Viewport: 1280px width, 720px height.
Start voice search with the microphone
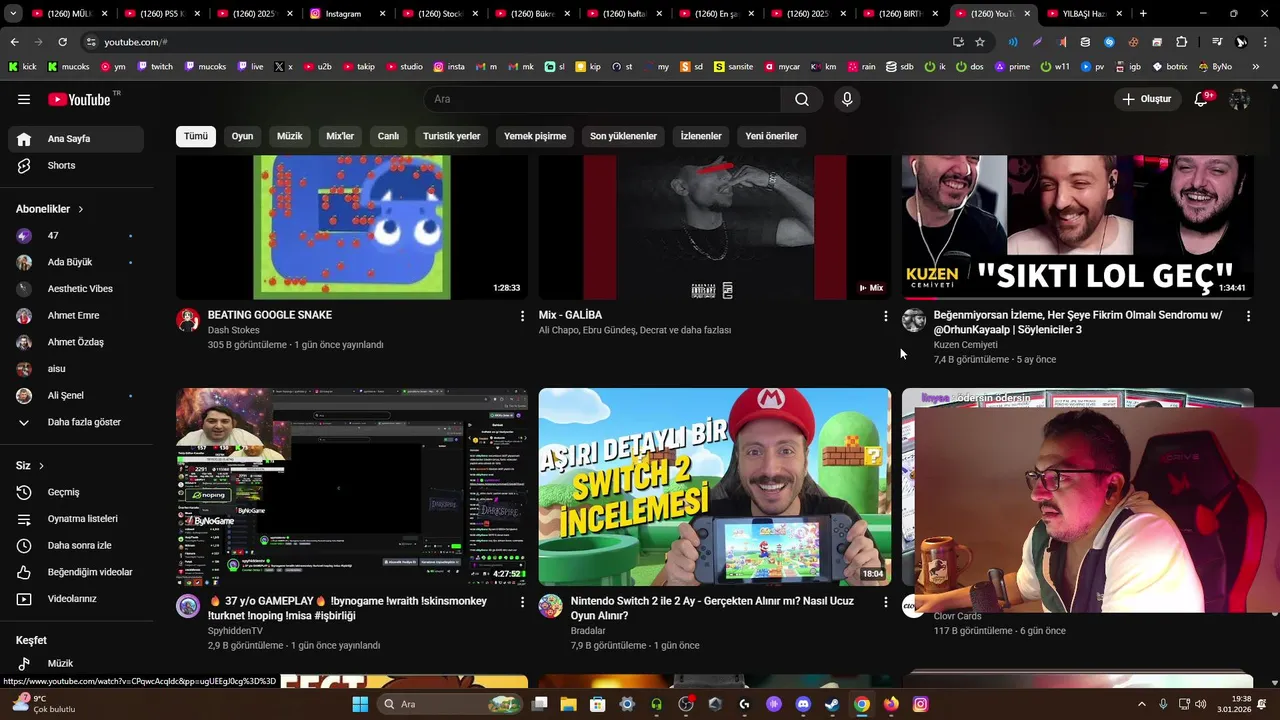[x=847, y=99]
